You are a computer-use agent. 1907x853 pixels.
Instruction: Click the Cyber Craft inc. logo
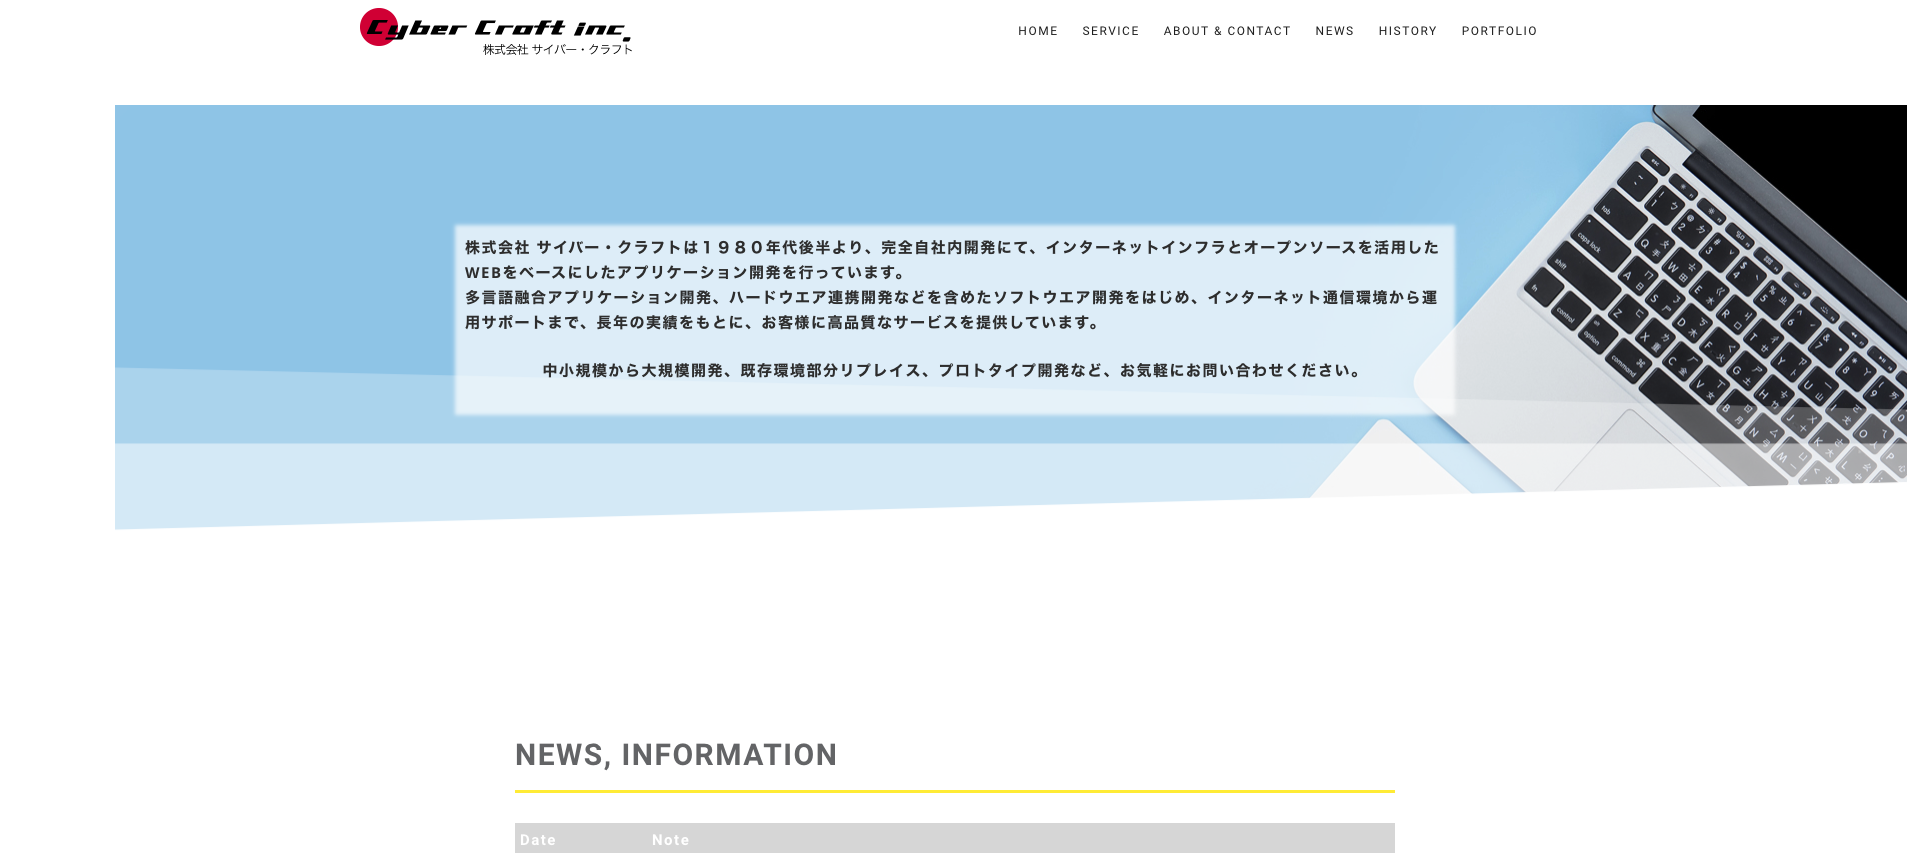496,32
